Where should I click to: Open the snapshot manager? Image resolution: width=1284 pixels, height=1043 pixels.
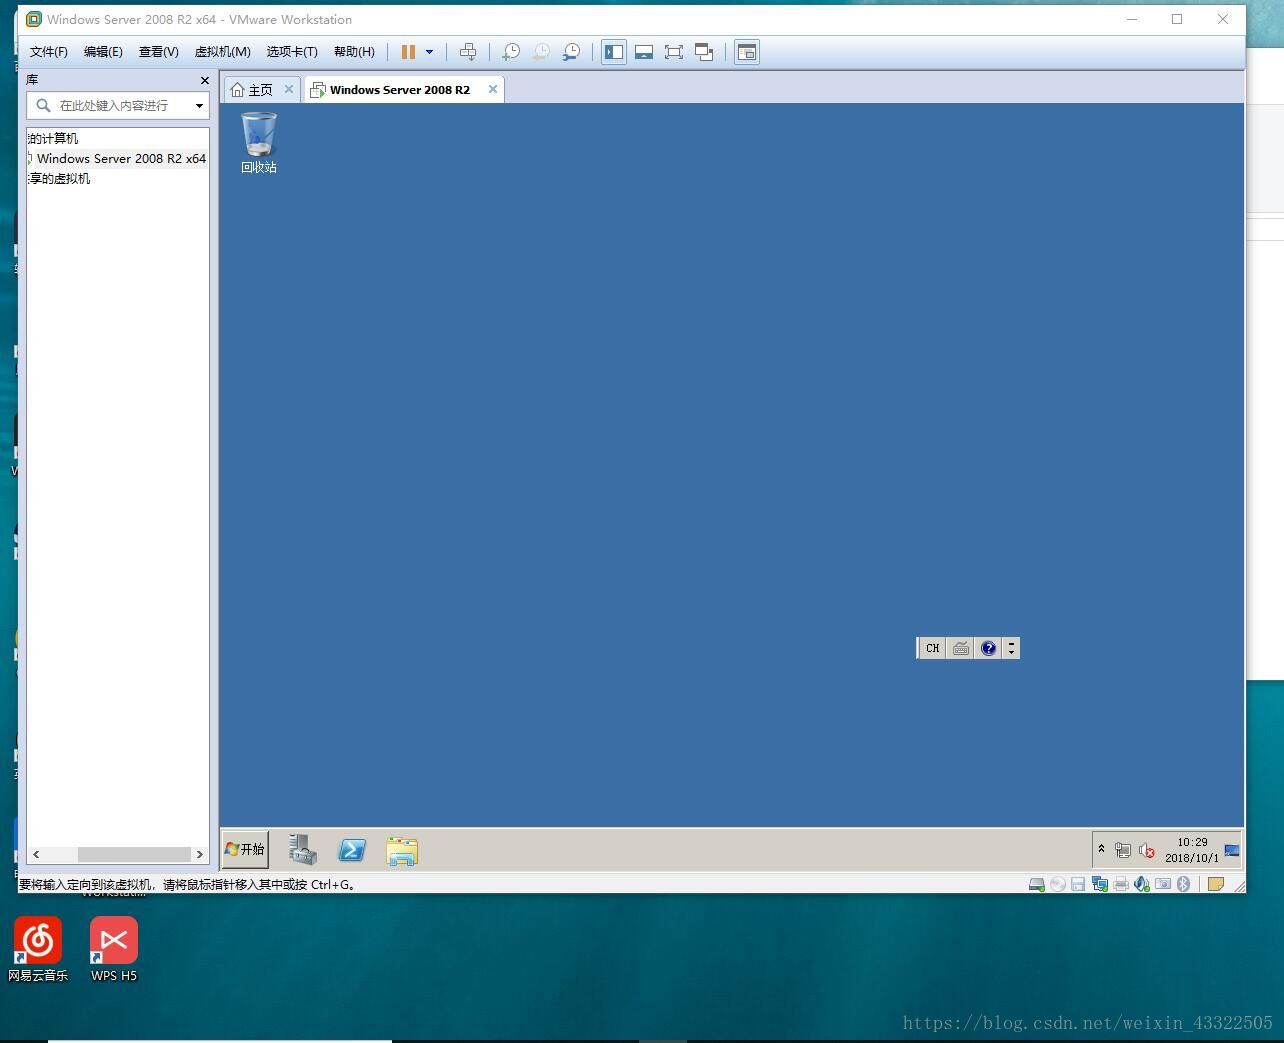click(x=571, y=52)
